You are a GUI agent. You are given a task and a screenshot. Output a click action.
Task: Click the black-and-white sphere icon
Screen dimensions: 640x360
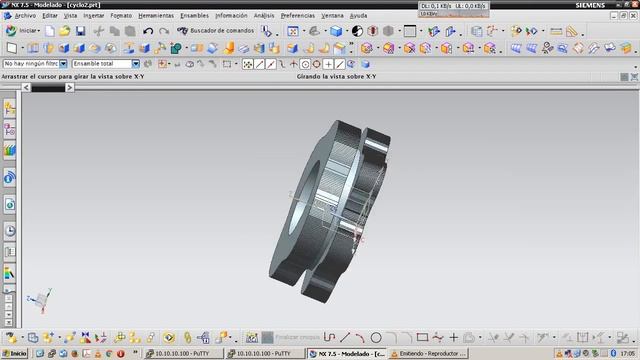pos(357,31)
